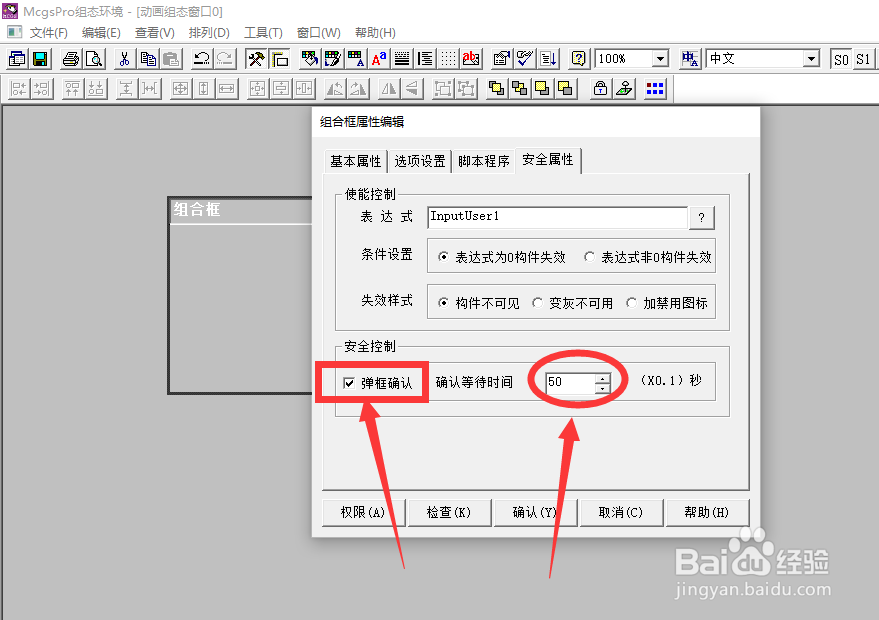Click the 帮助(H) dialog button

click(x=707, y=512)
